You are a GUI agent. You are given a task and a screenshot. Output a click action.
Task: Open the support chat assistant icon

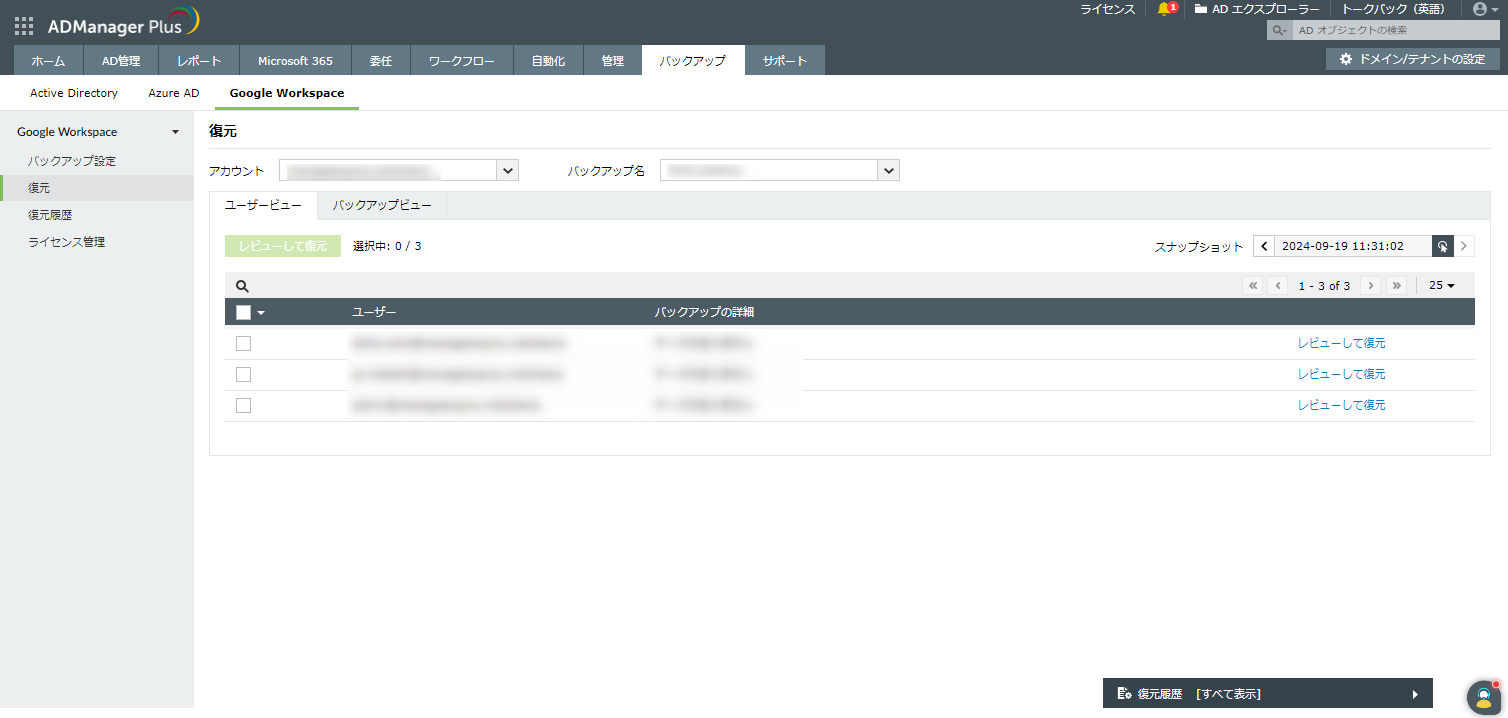pos(1484,697)
